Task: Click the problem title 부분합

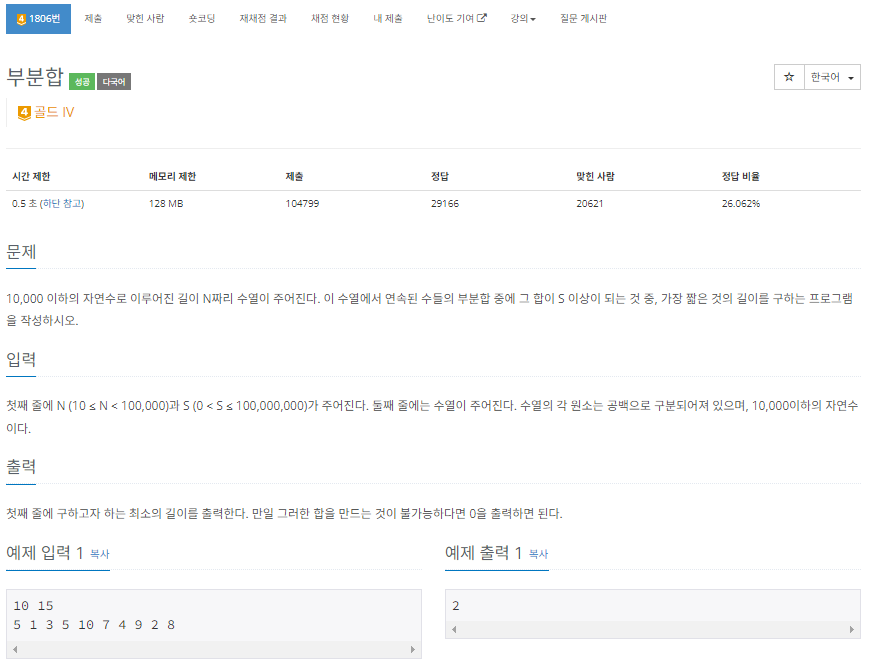Action: pos(35,77)
